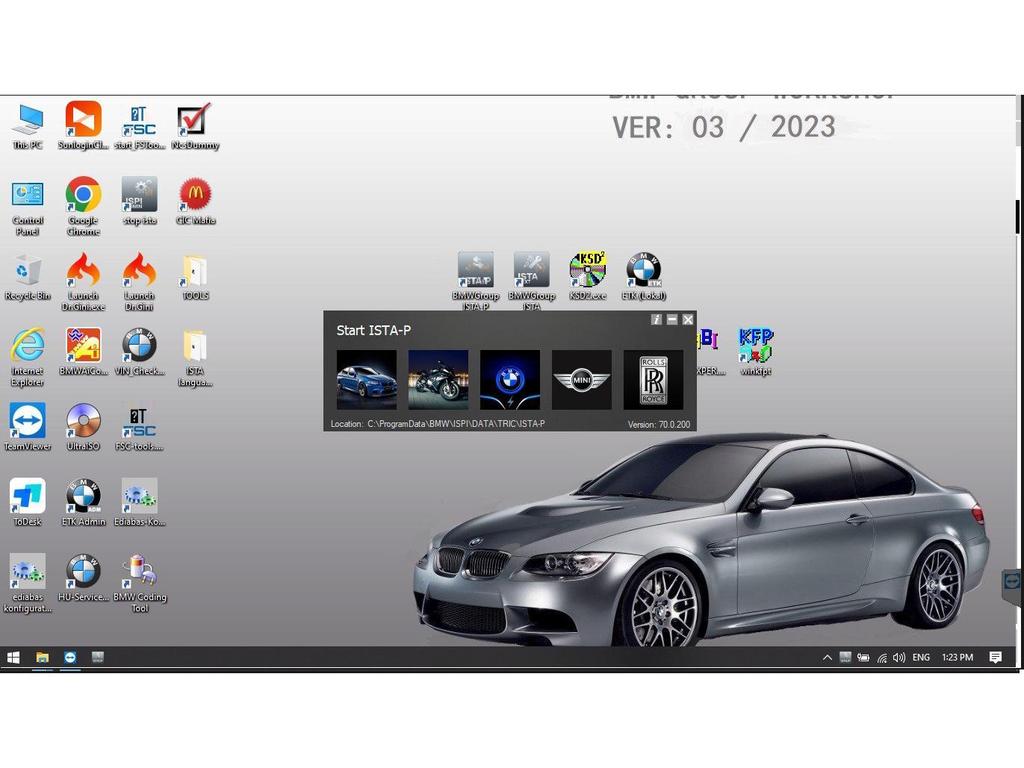Open the ETK (Lokal) desktop shortcut

tap(644, 271)
